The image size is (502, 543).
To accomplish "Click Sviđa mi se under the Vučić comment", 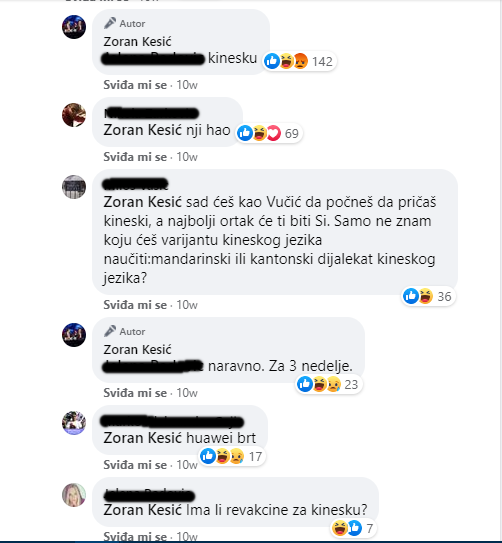I will tap(135, 305).
